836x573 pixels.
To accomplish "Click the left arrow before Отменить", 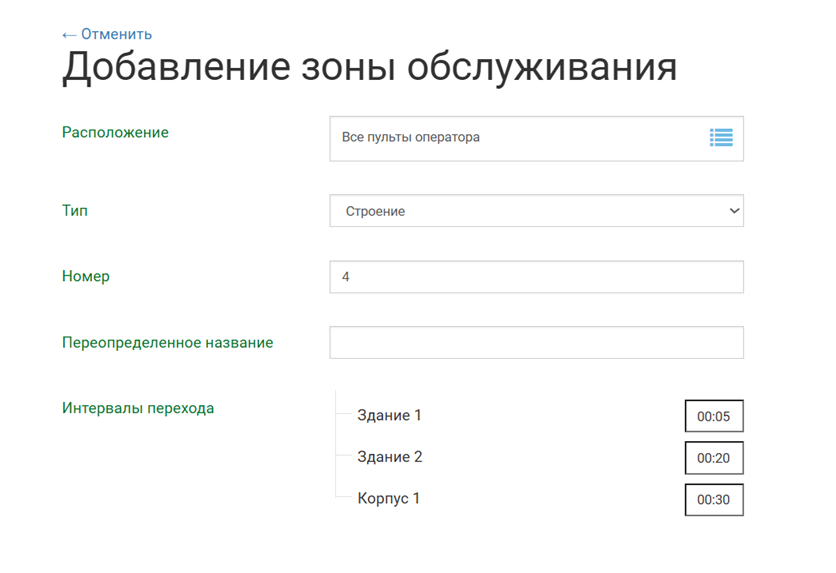I will point(69,34).
